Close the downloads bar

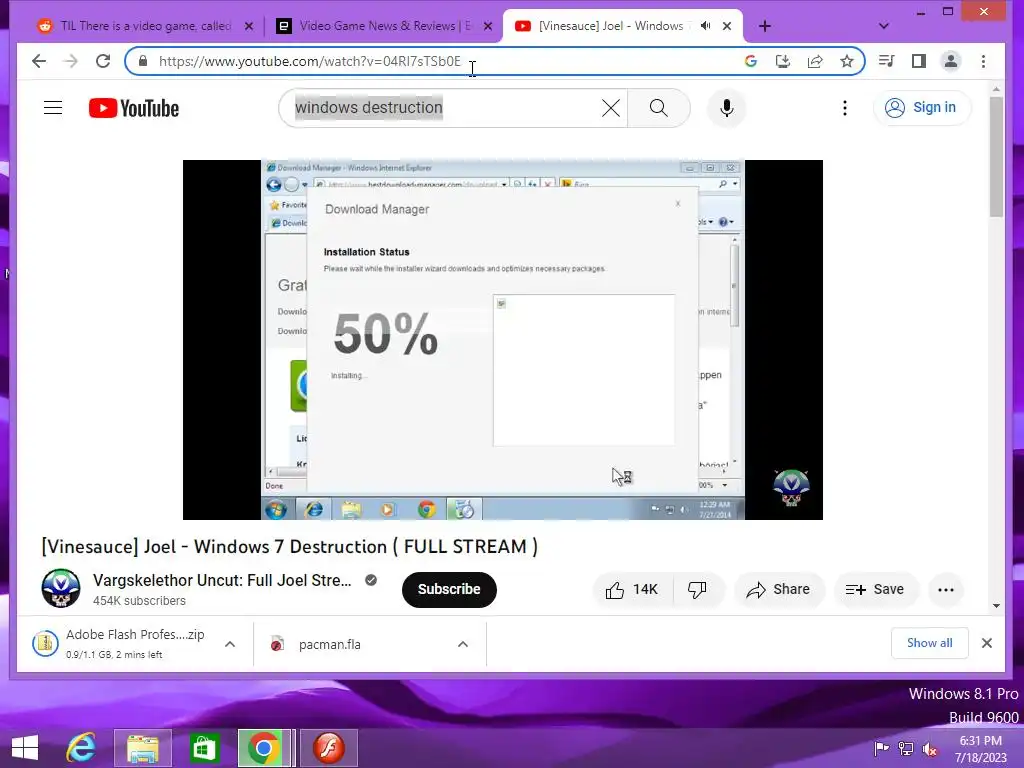[x=987, y=643]
